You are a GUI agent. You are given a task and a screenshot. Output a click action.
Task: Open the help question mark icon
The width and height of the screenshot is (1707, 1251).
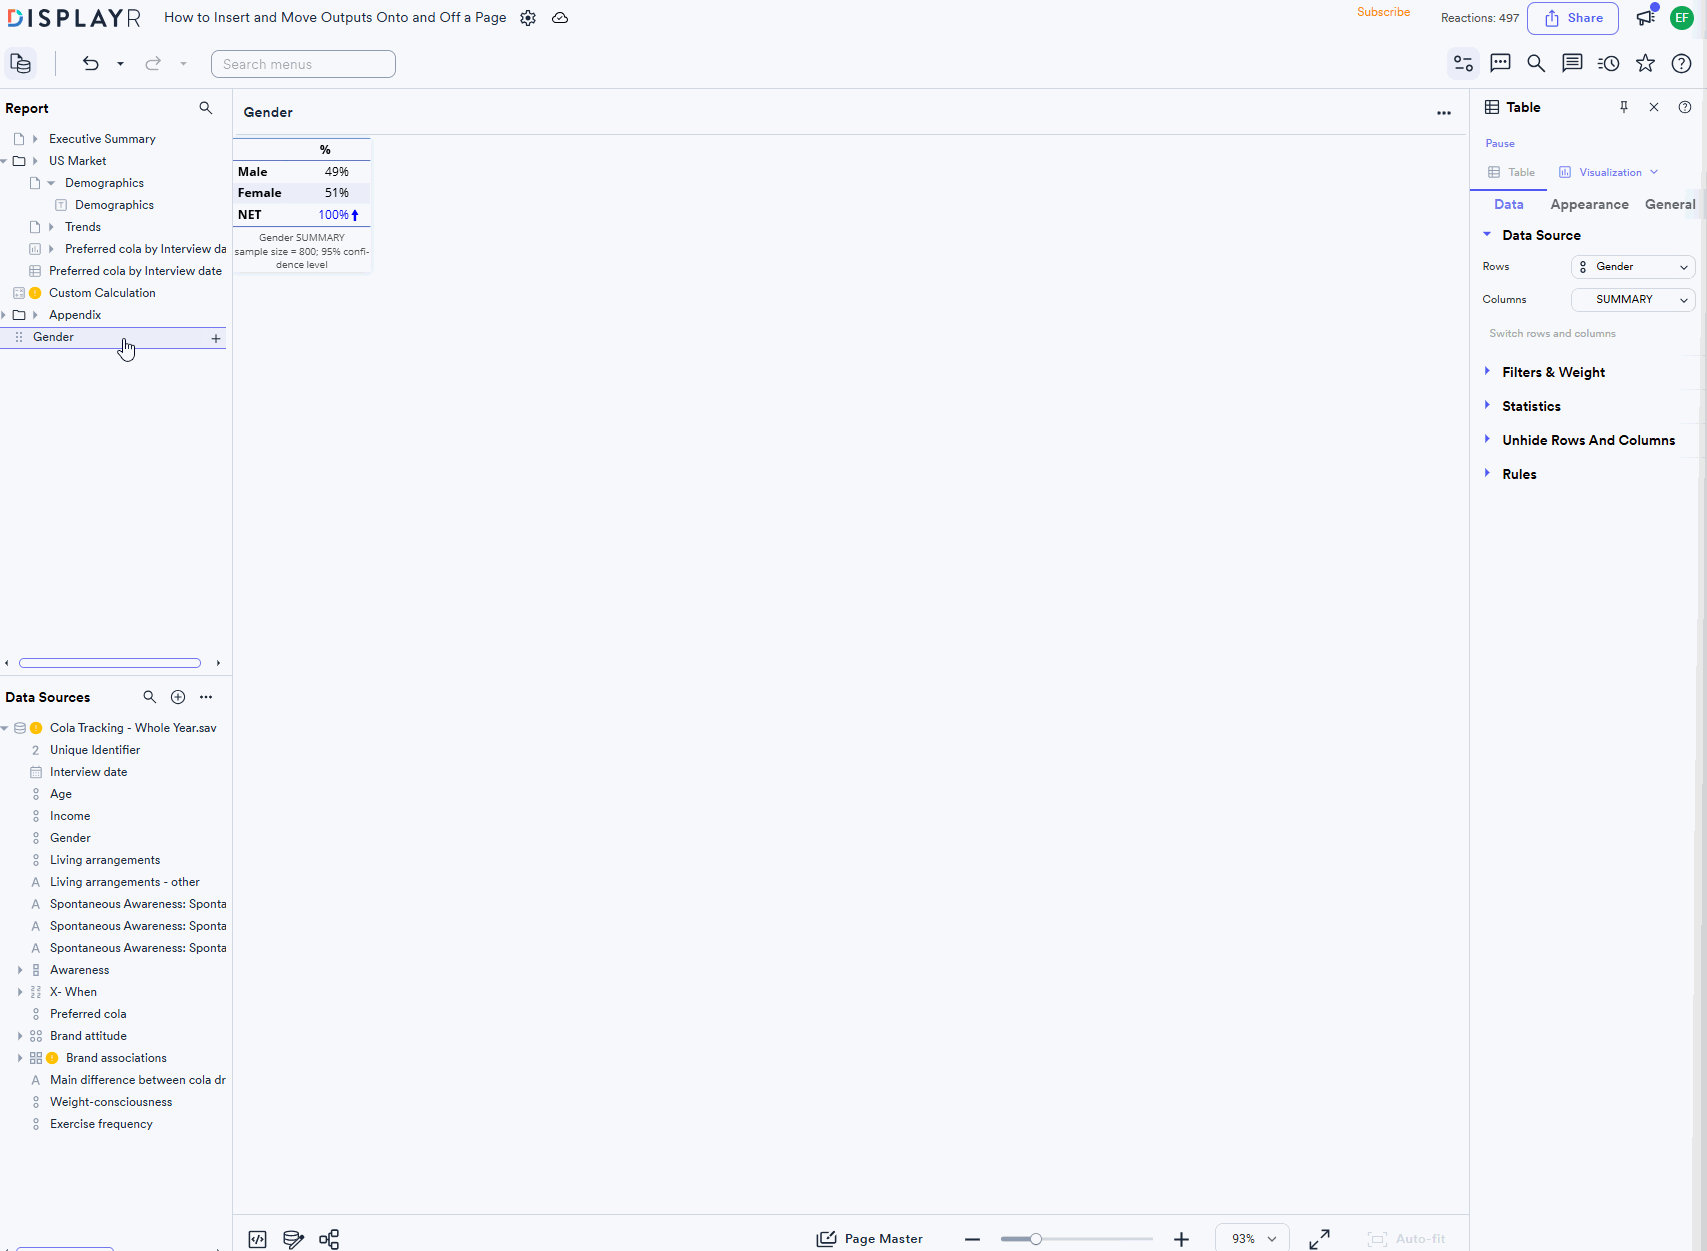[1681, 63]
